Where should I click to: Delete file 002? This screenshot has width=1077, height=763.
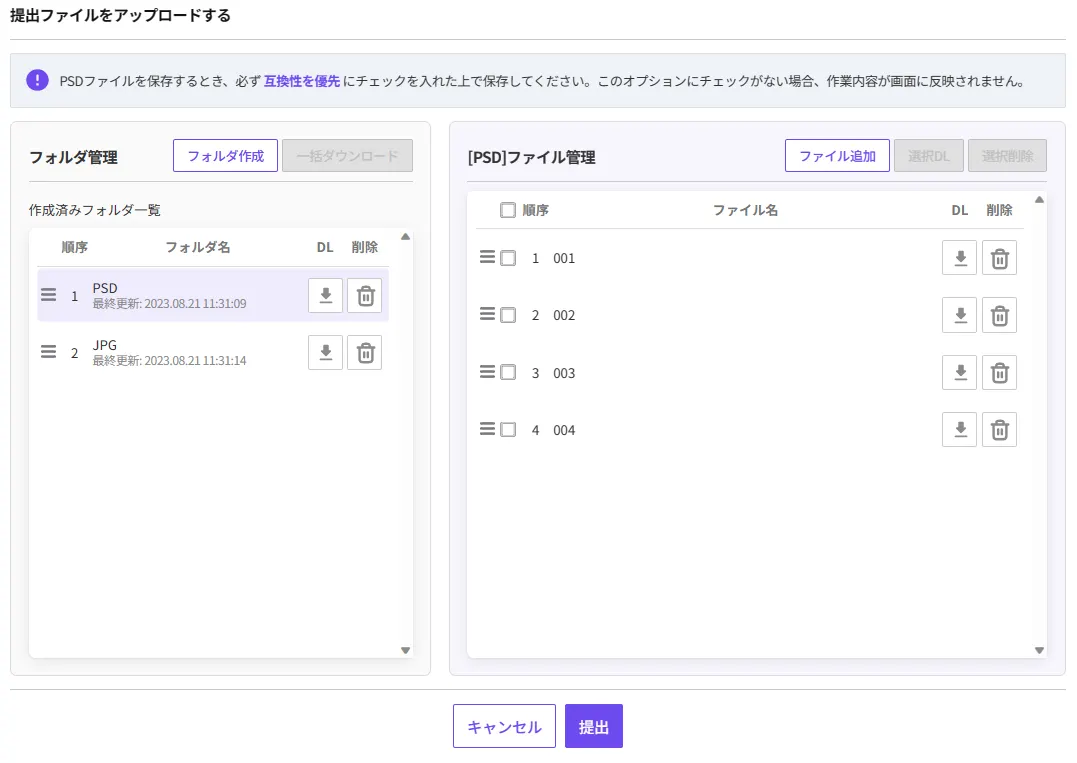coord(999,315)
